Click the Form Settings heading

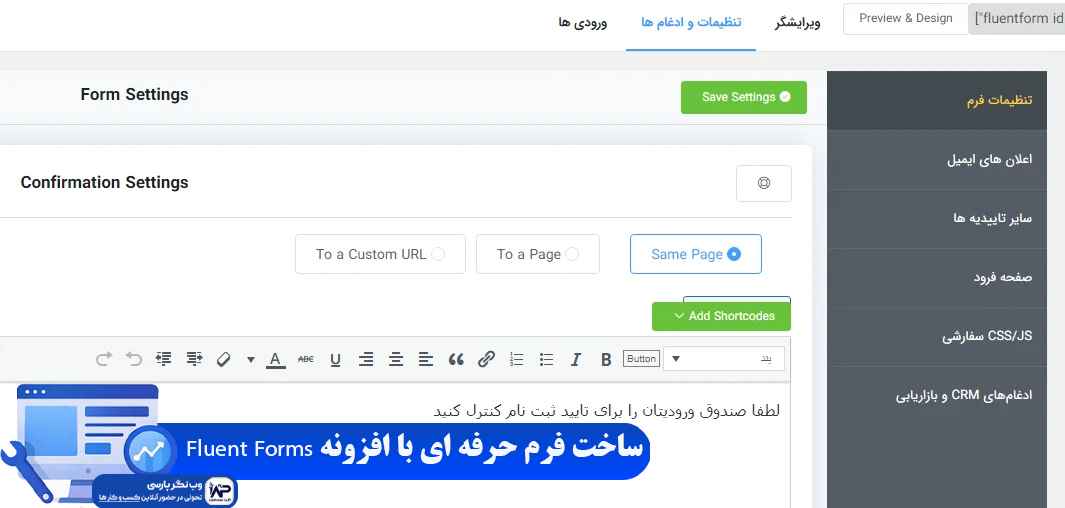point(134,94)
